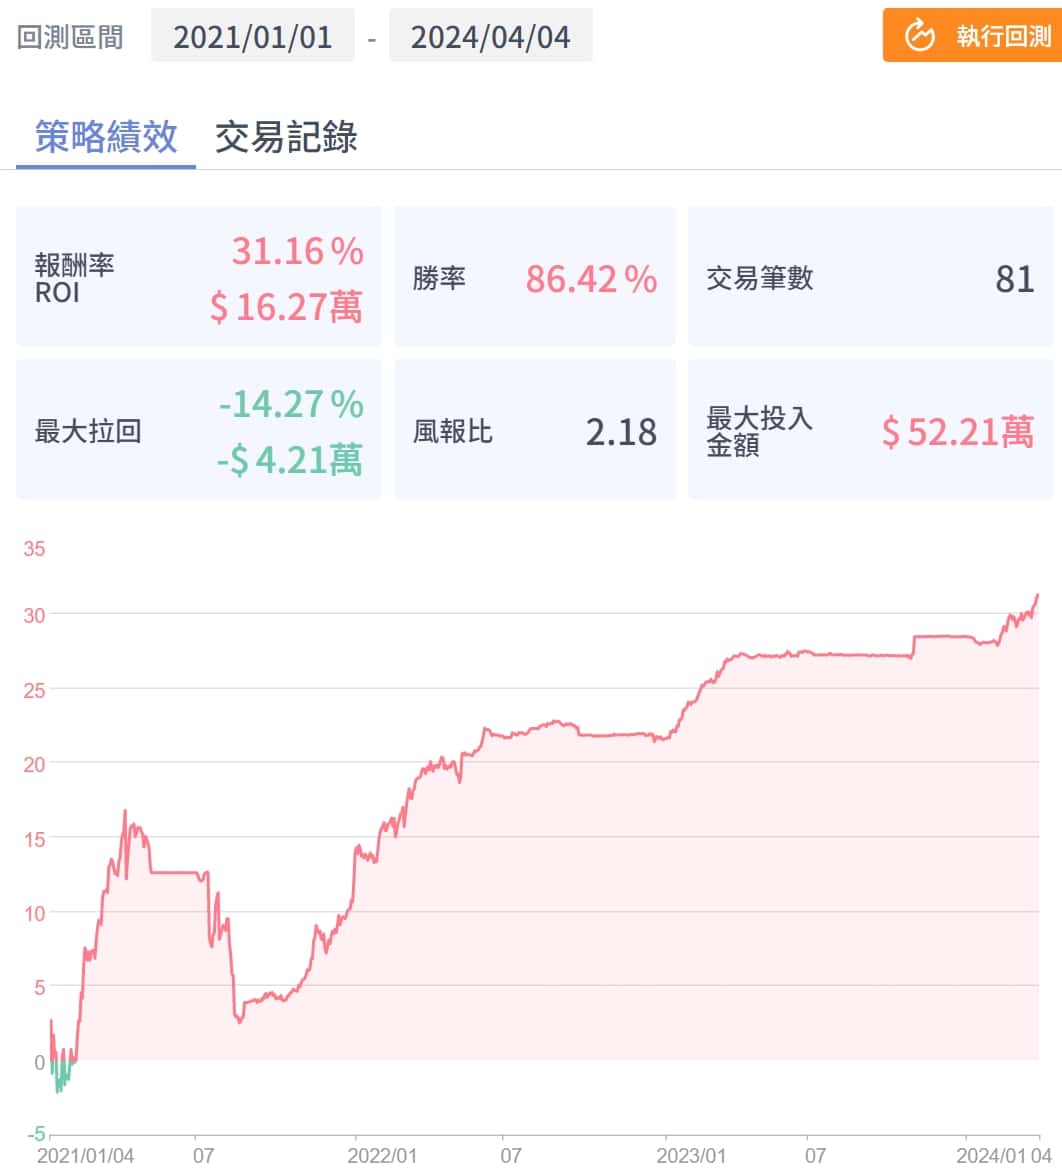Switch to the 策略績效 tab
1062x1176 pixels.
click(106, 137)
